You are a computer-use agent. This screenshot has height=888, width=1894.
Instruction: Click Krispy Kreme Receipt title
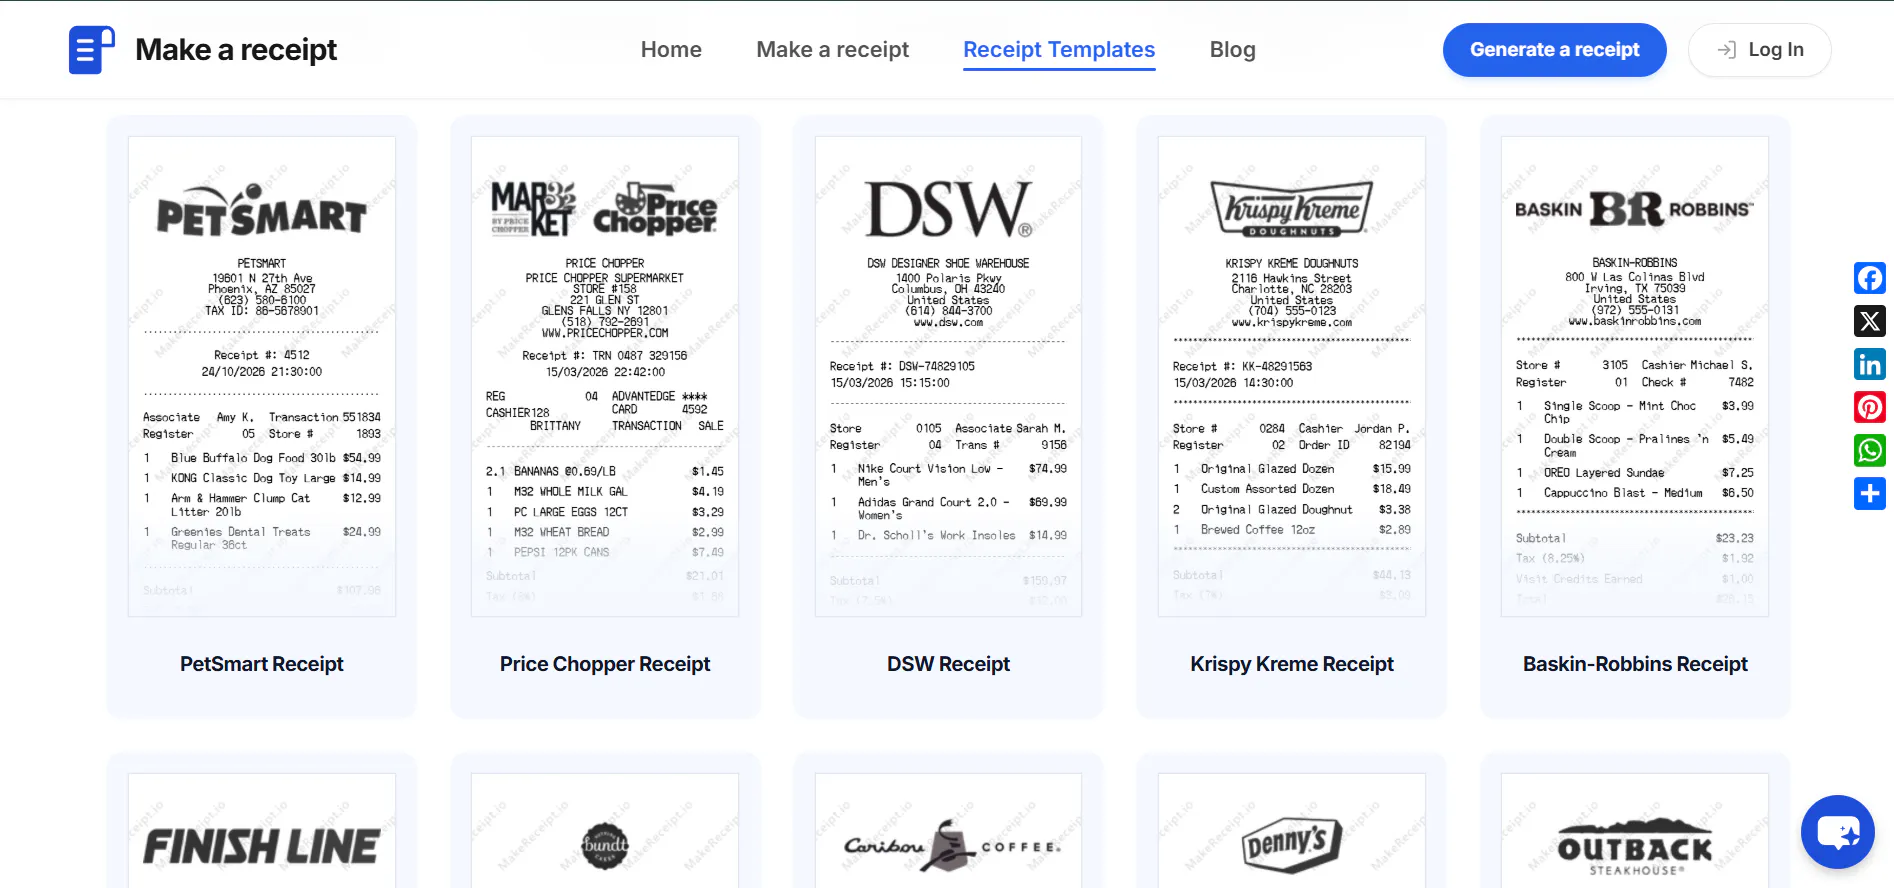click(1292, 664)
